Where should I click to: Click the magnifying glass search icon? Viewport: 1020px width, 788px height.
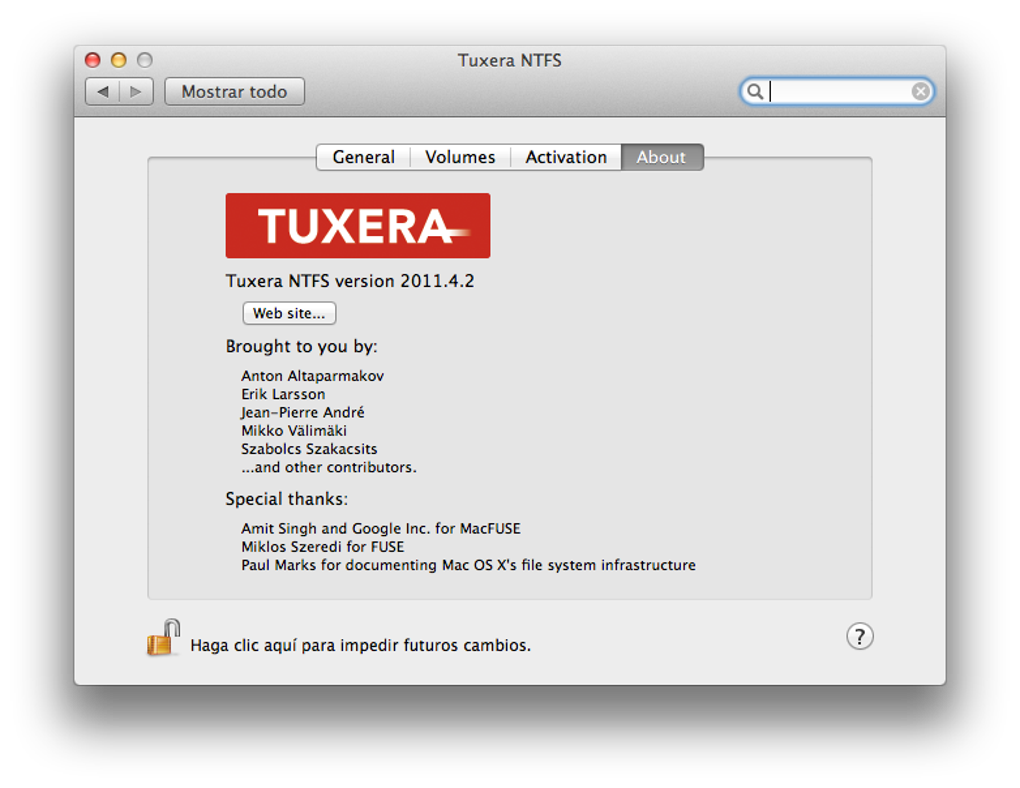(x=755, y=92)
